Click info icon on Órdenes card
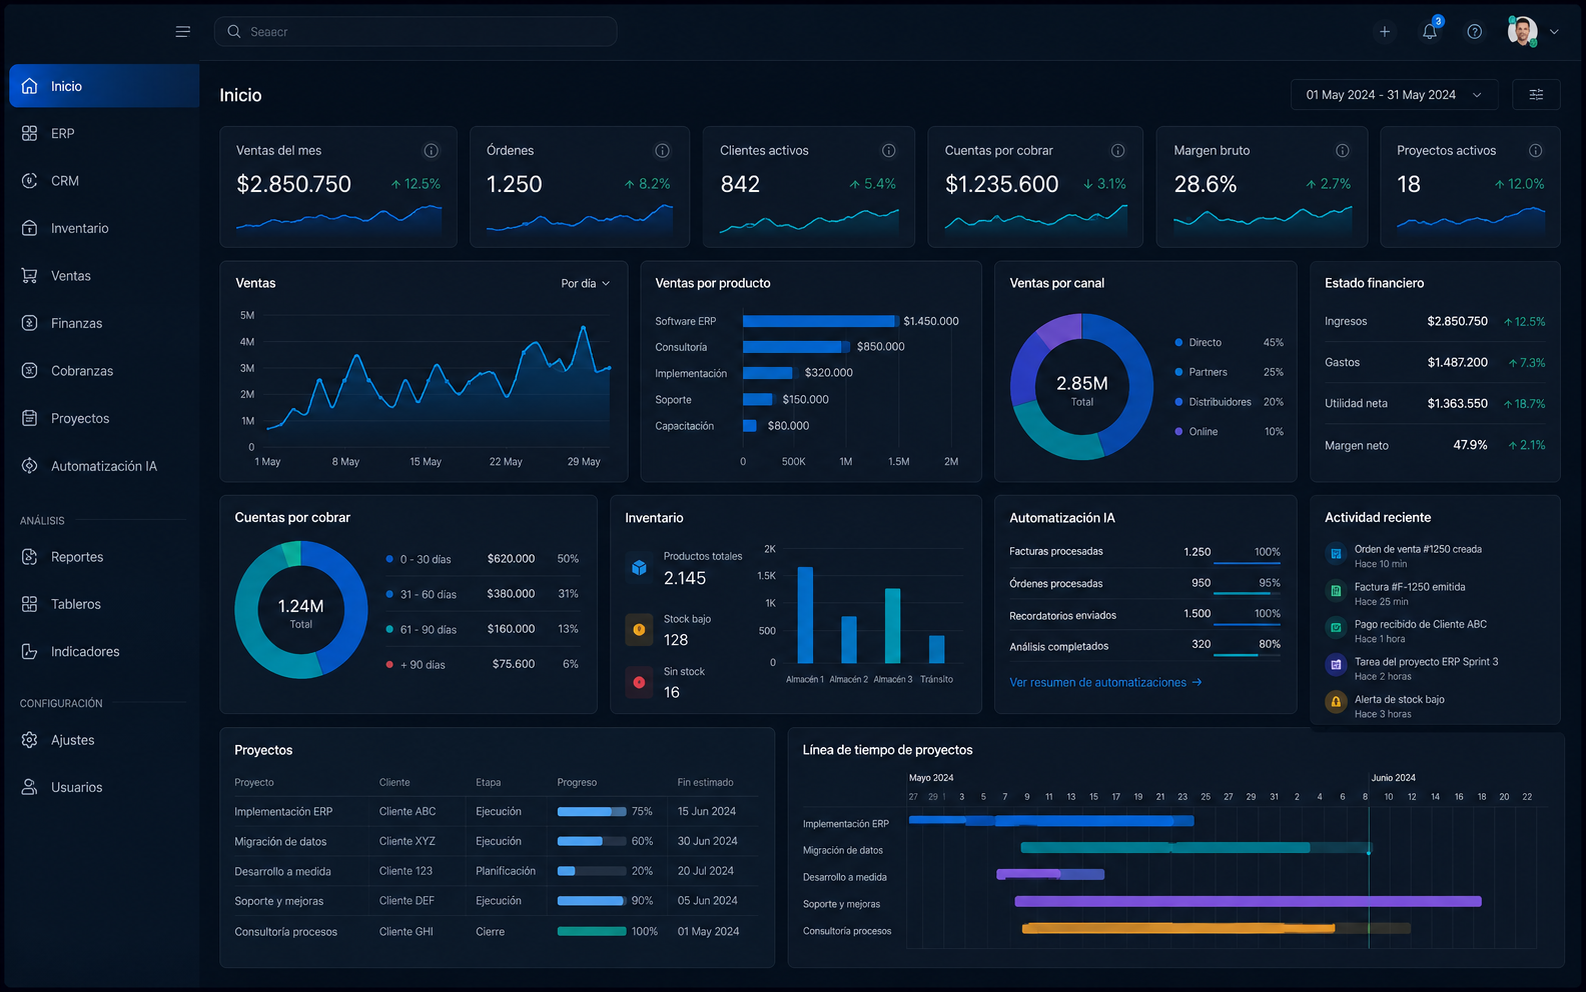The height and width of the screenshot is (992, 1586). pyautogui.click(x=662, y=151)
